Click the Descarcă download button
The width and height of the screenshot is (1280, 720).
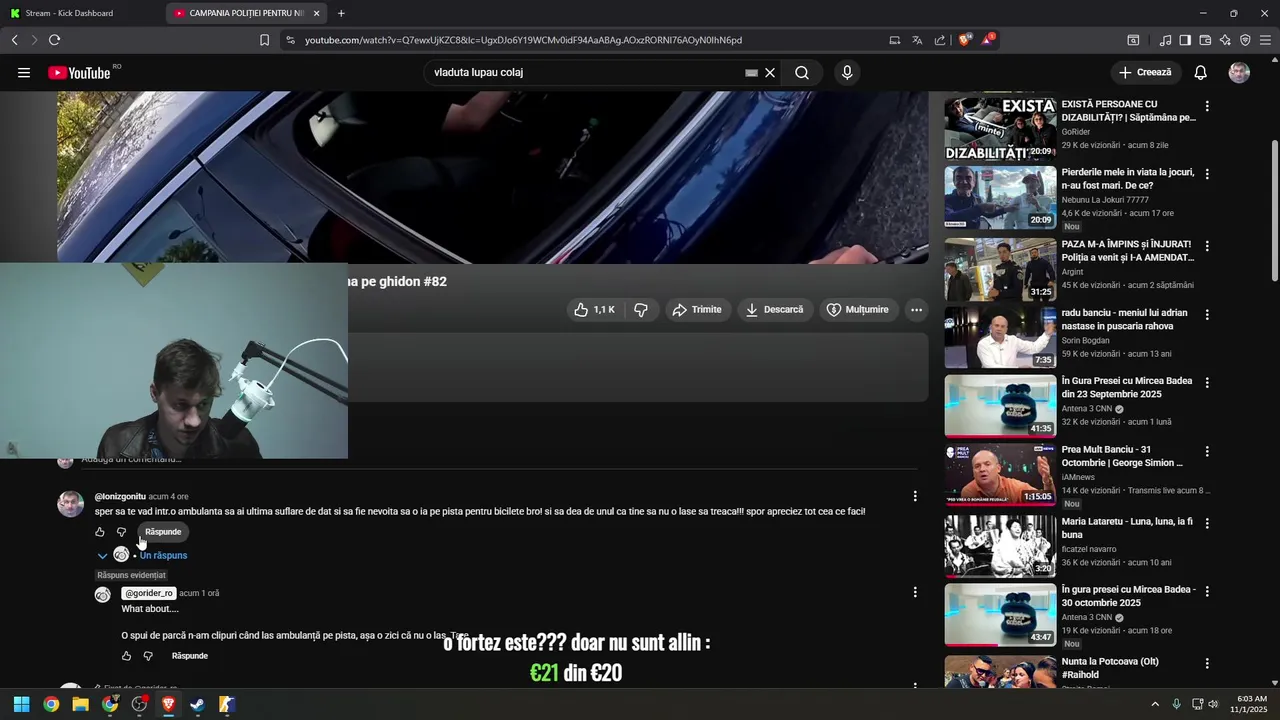(775, 310)
